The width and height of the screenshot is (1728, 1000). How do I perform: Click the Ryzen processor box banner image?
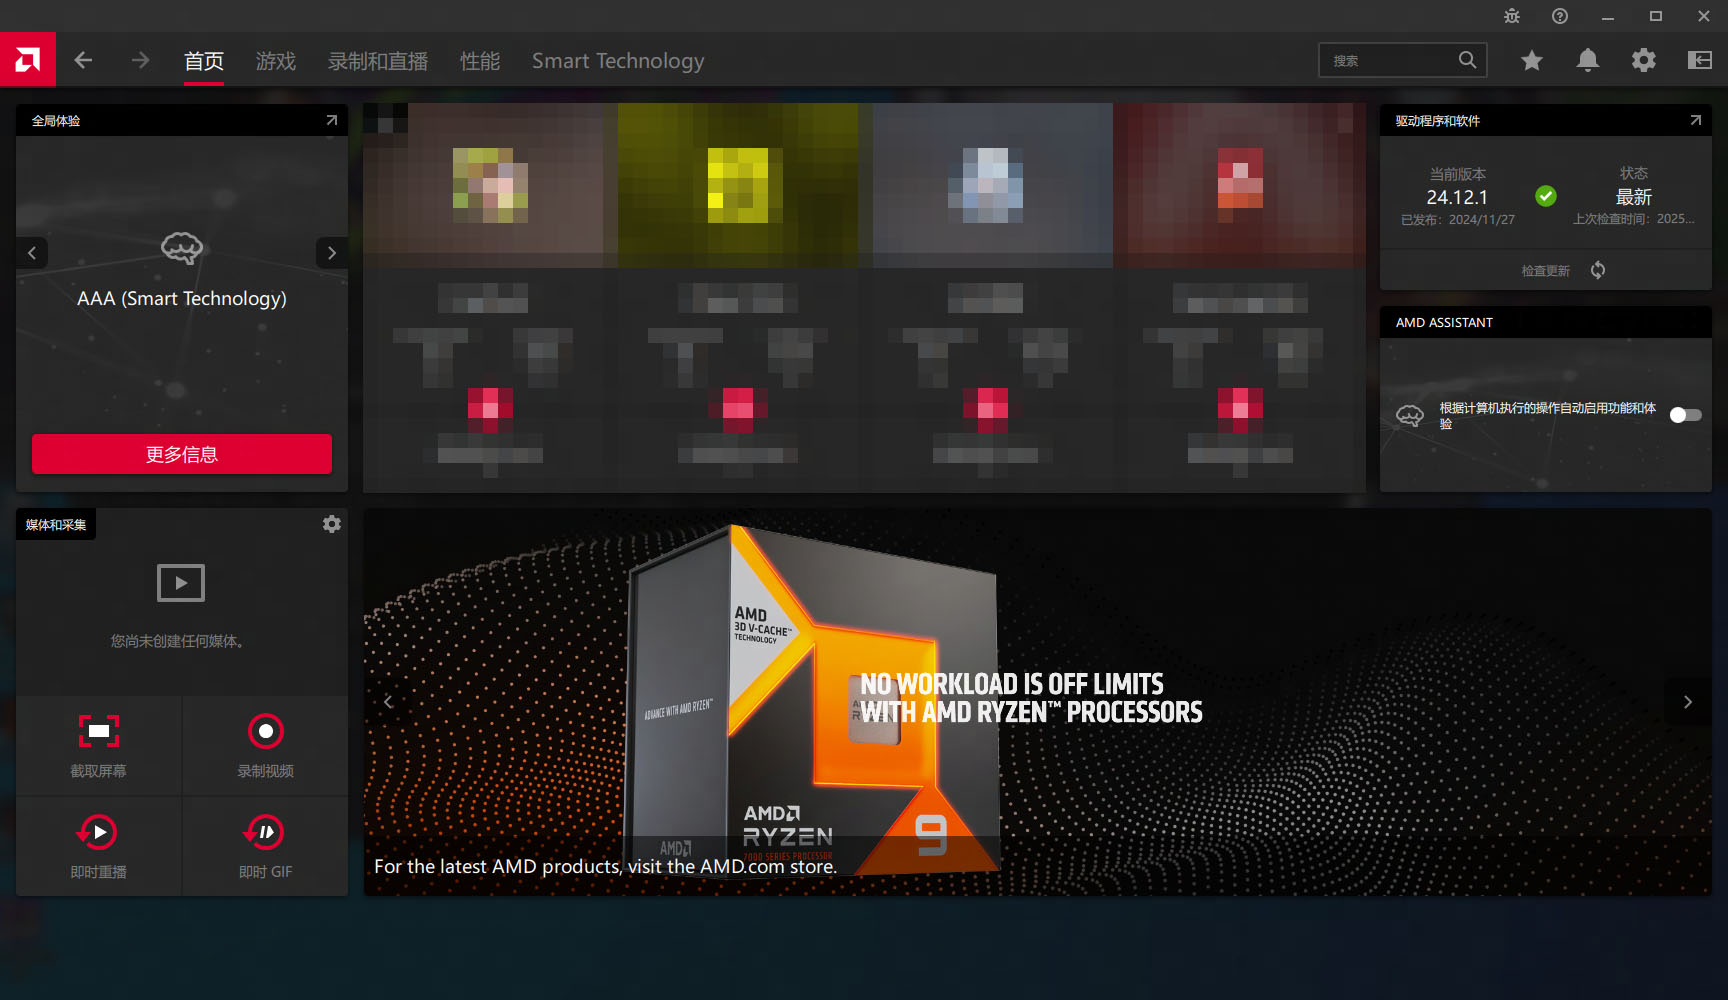[x=812, y=700]
